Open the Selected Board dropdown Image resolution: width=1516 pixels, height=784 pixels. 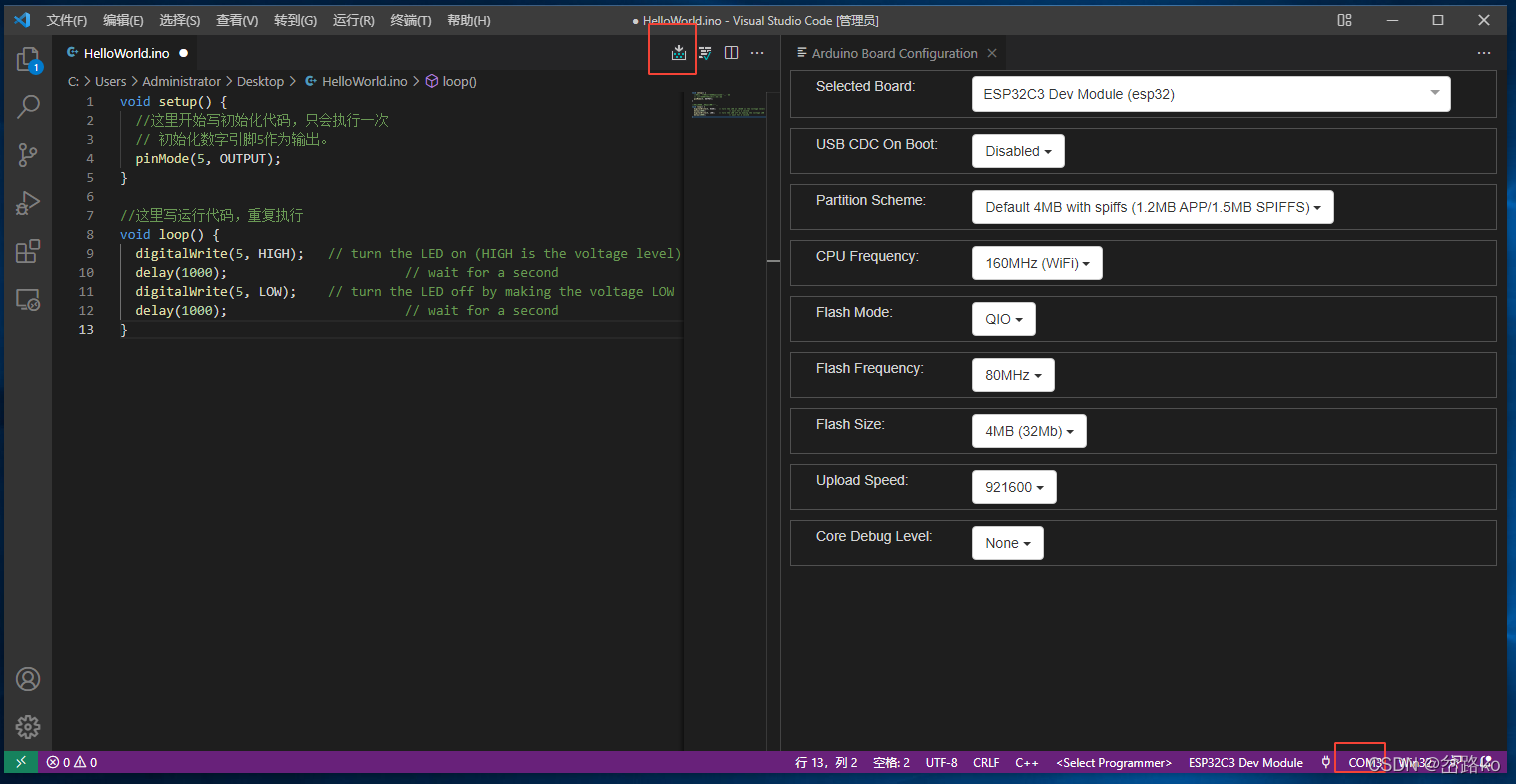pyautogui.click(x=1211, y=94)
